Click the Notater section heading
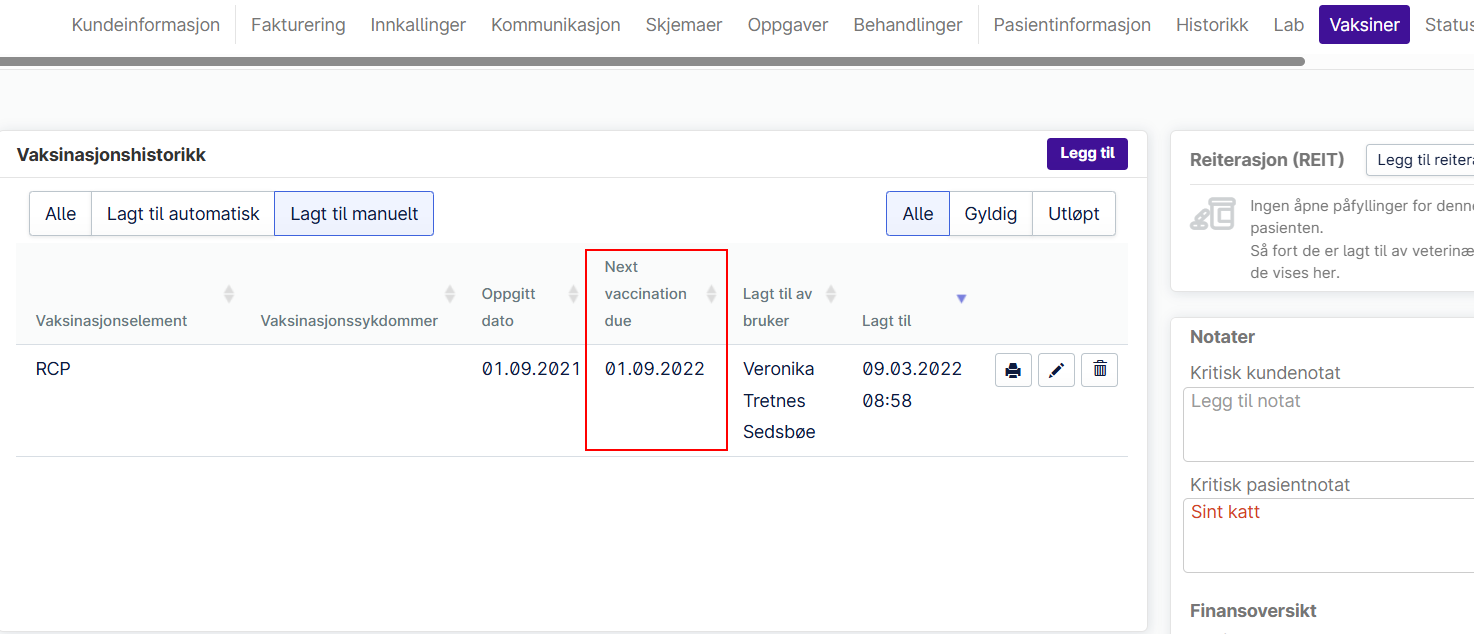 click(x=1222, y=337)
